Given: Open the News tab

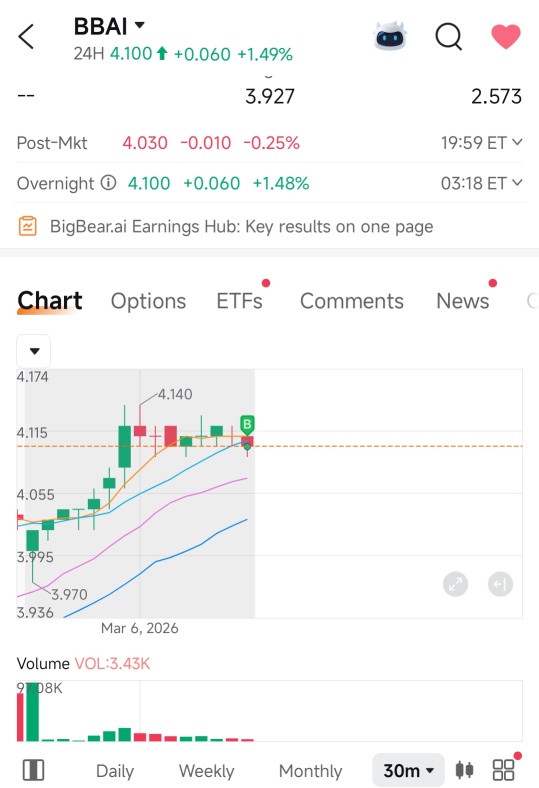Looking at the screenshot, I should 463,301.
